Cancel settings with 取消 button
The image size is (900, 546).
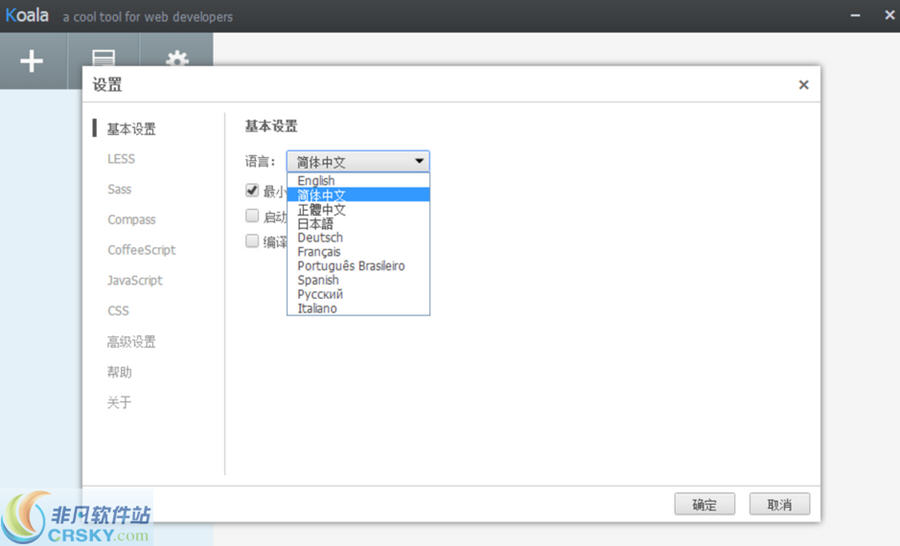click(779, 504)
